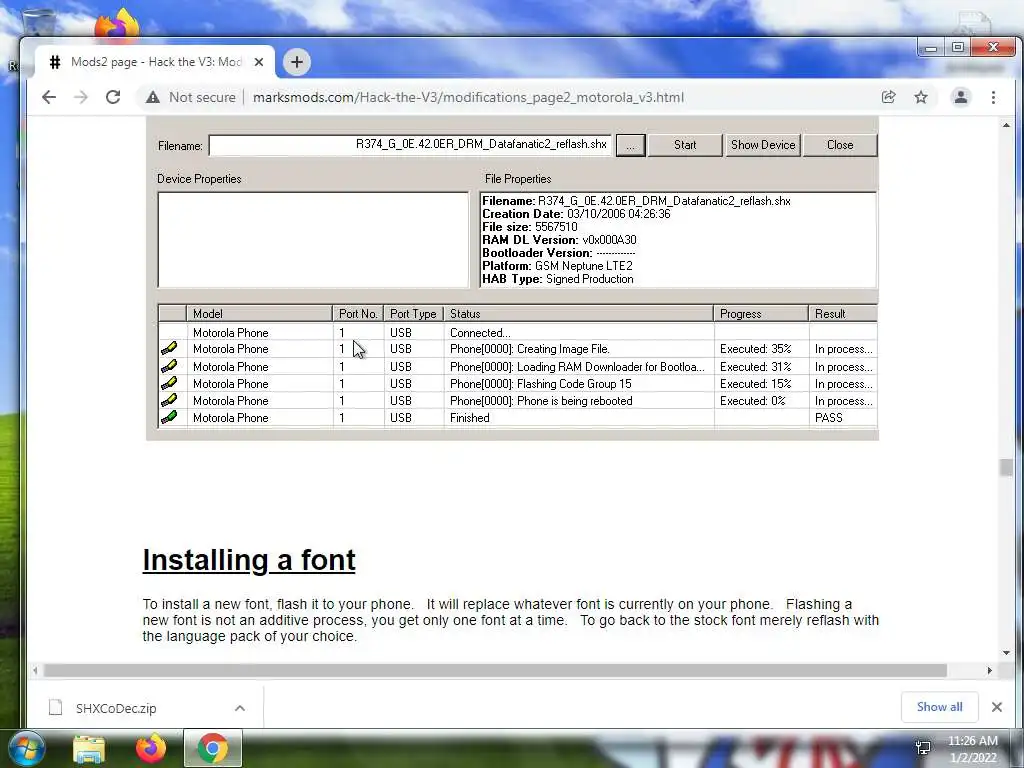This screenshot has height=768, width=1024.
Task: Click the Start button in flash image
Action: tap(684, 145)
